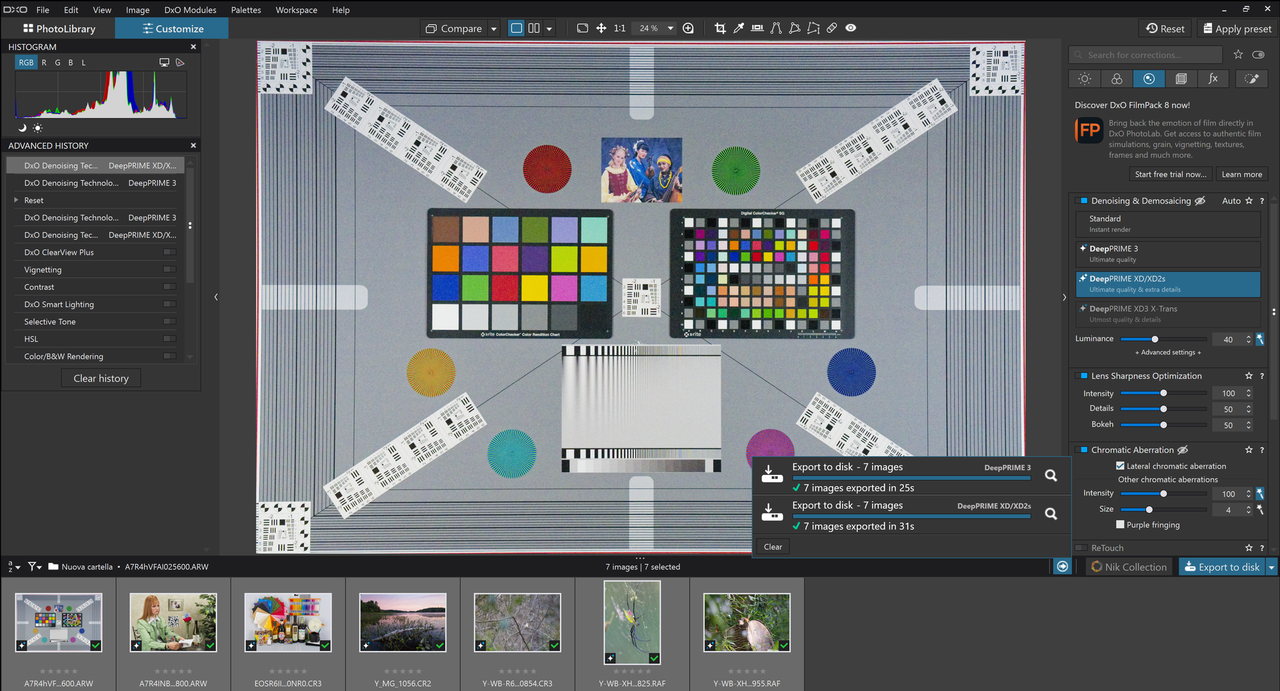The image size is (1280, 691).
Task: Open split view options dropdown
Action: pyautogui.click(x=550, y=29)
